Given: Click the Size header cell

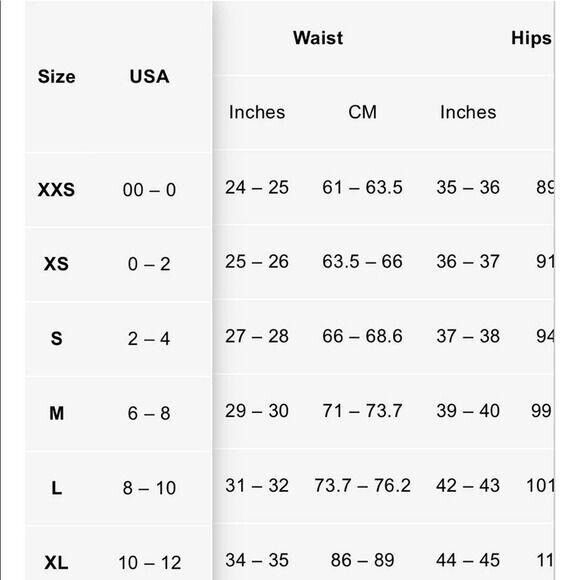Looking at the screenshot, I should (x=57, y=77).
